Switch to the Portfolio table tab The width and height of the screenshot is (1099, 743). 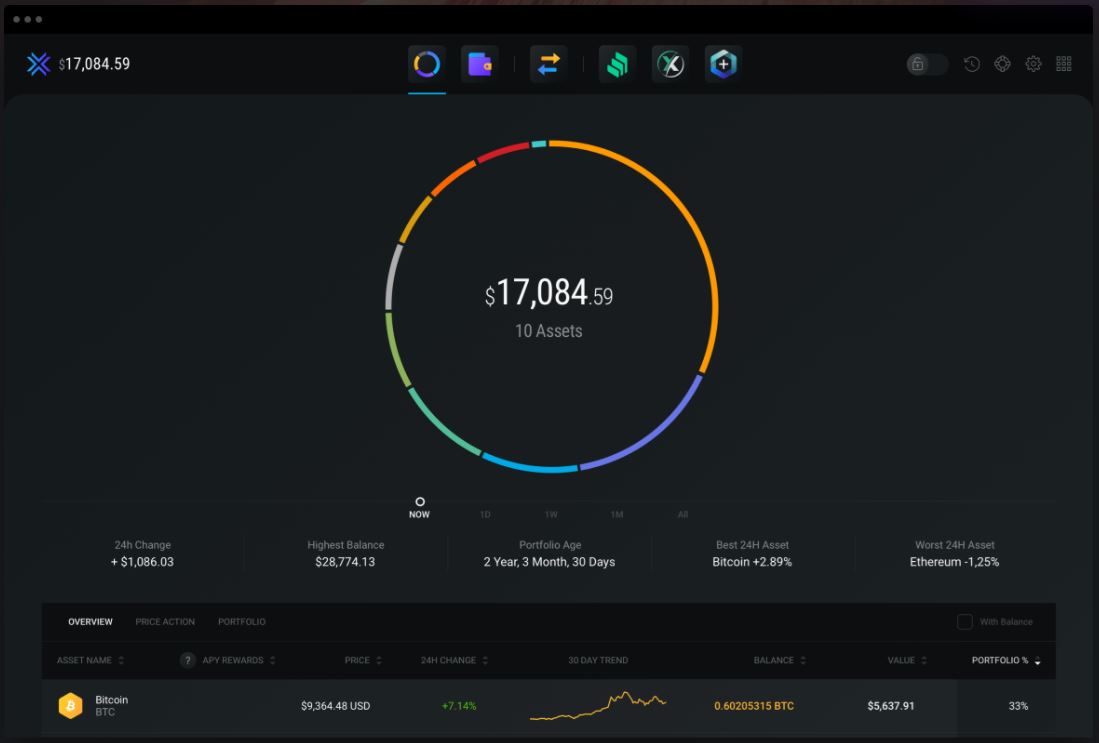click(x=242, y=622)
